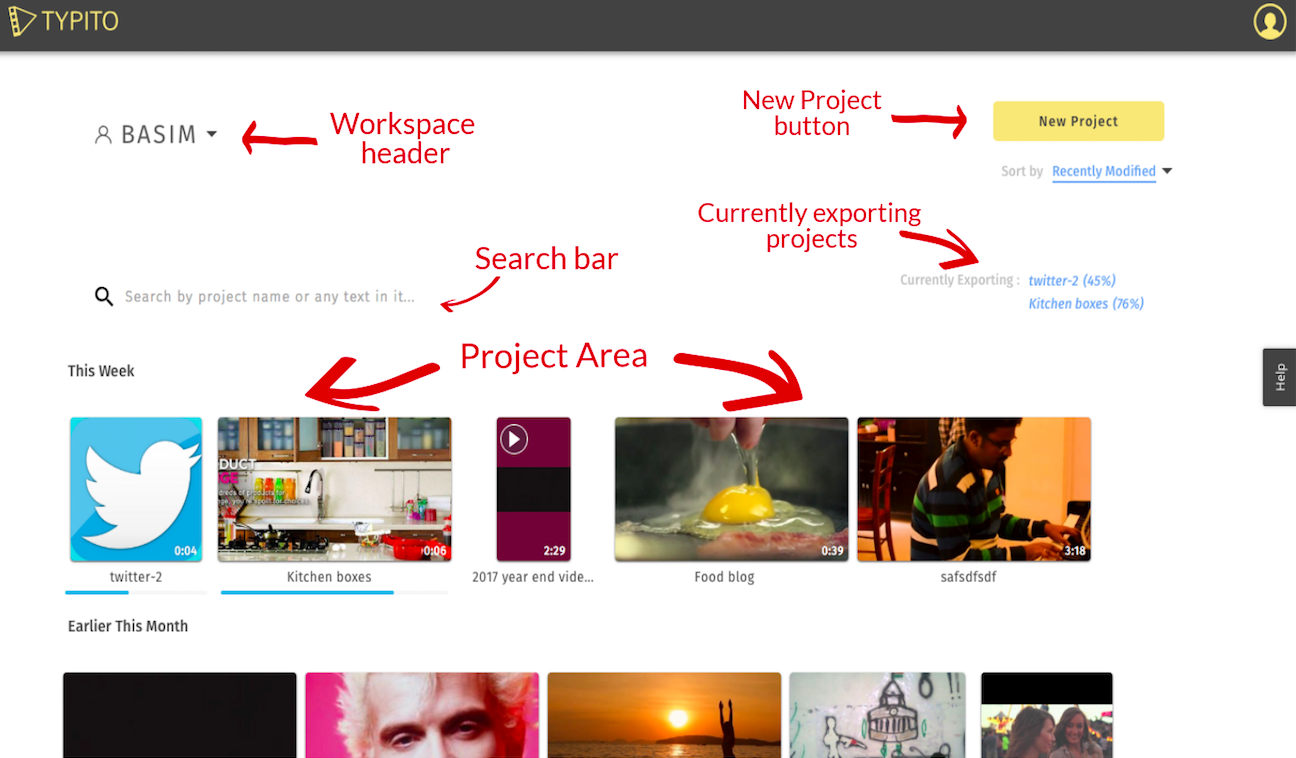This screenshot has height=758, width=1296.
Task: Open the pink-background face project thumbnail
Action: [422, 715]
